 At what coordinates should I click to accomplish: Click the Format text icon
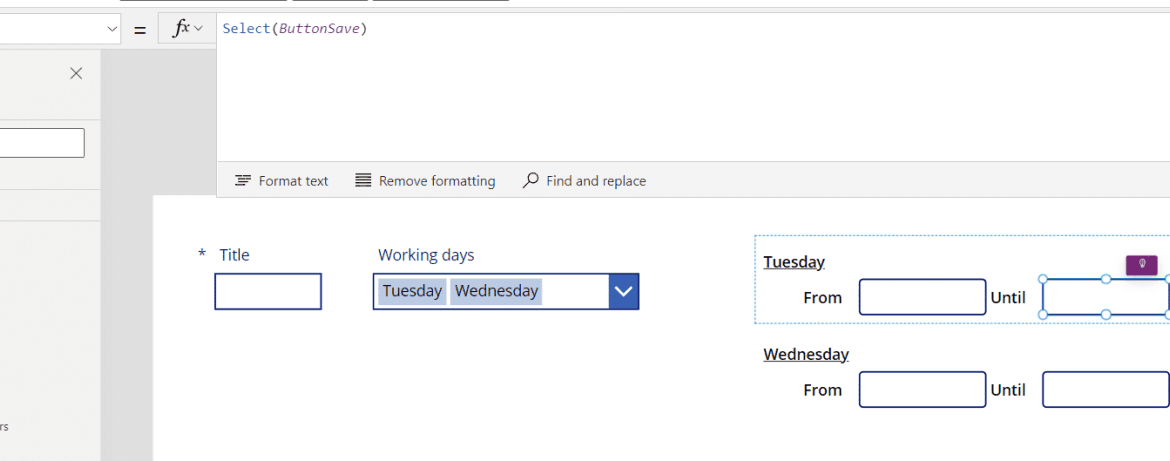243,181
